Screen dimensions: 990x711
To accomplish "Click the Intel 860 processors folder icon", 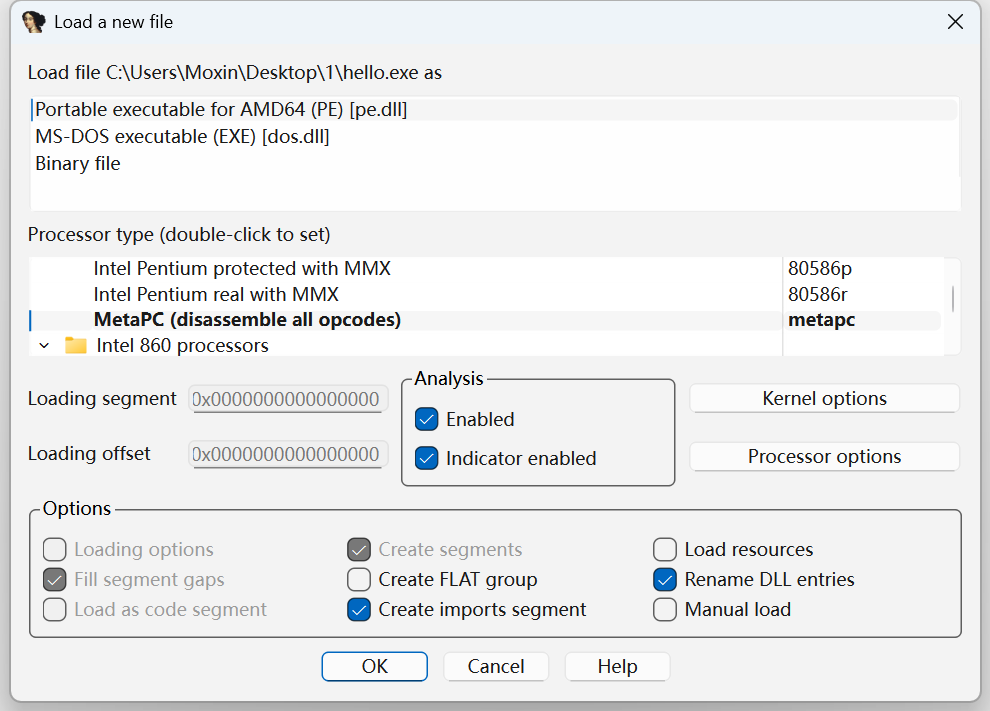I will pos(76,346).
